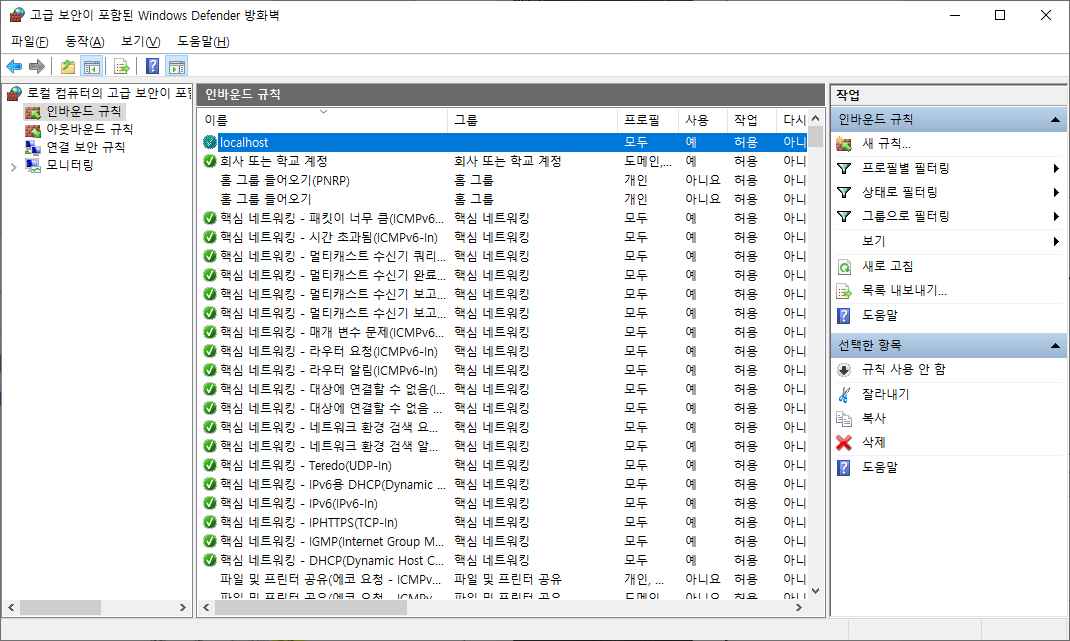
Task: Open the 파일(F) menu
Action: coord(29,42)
